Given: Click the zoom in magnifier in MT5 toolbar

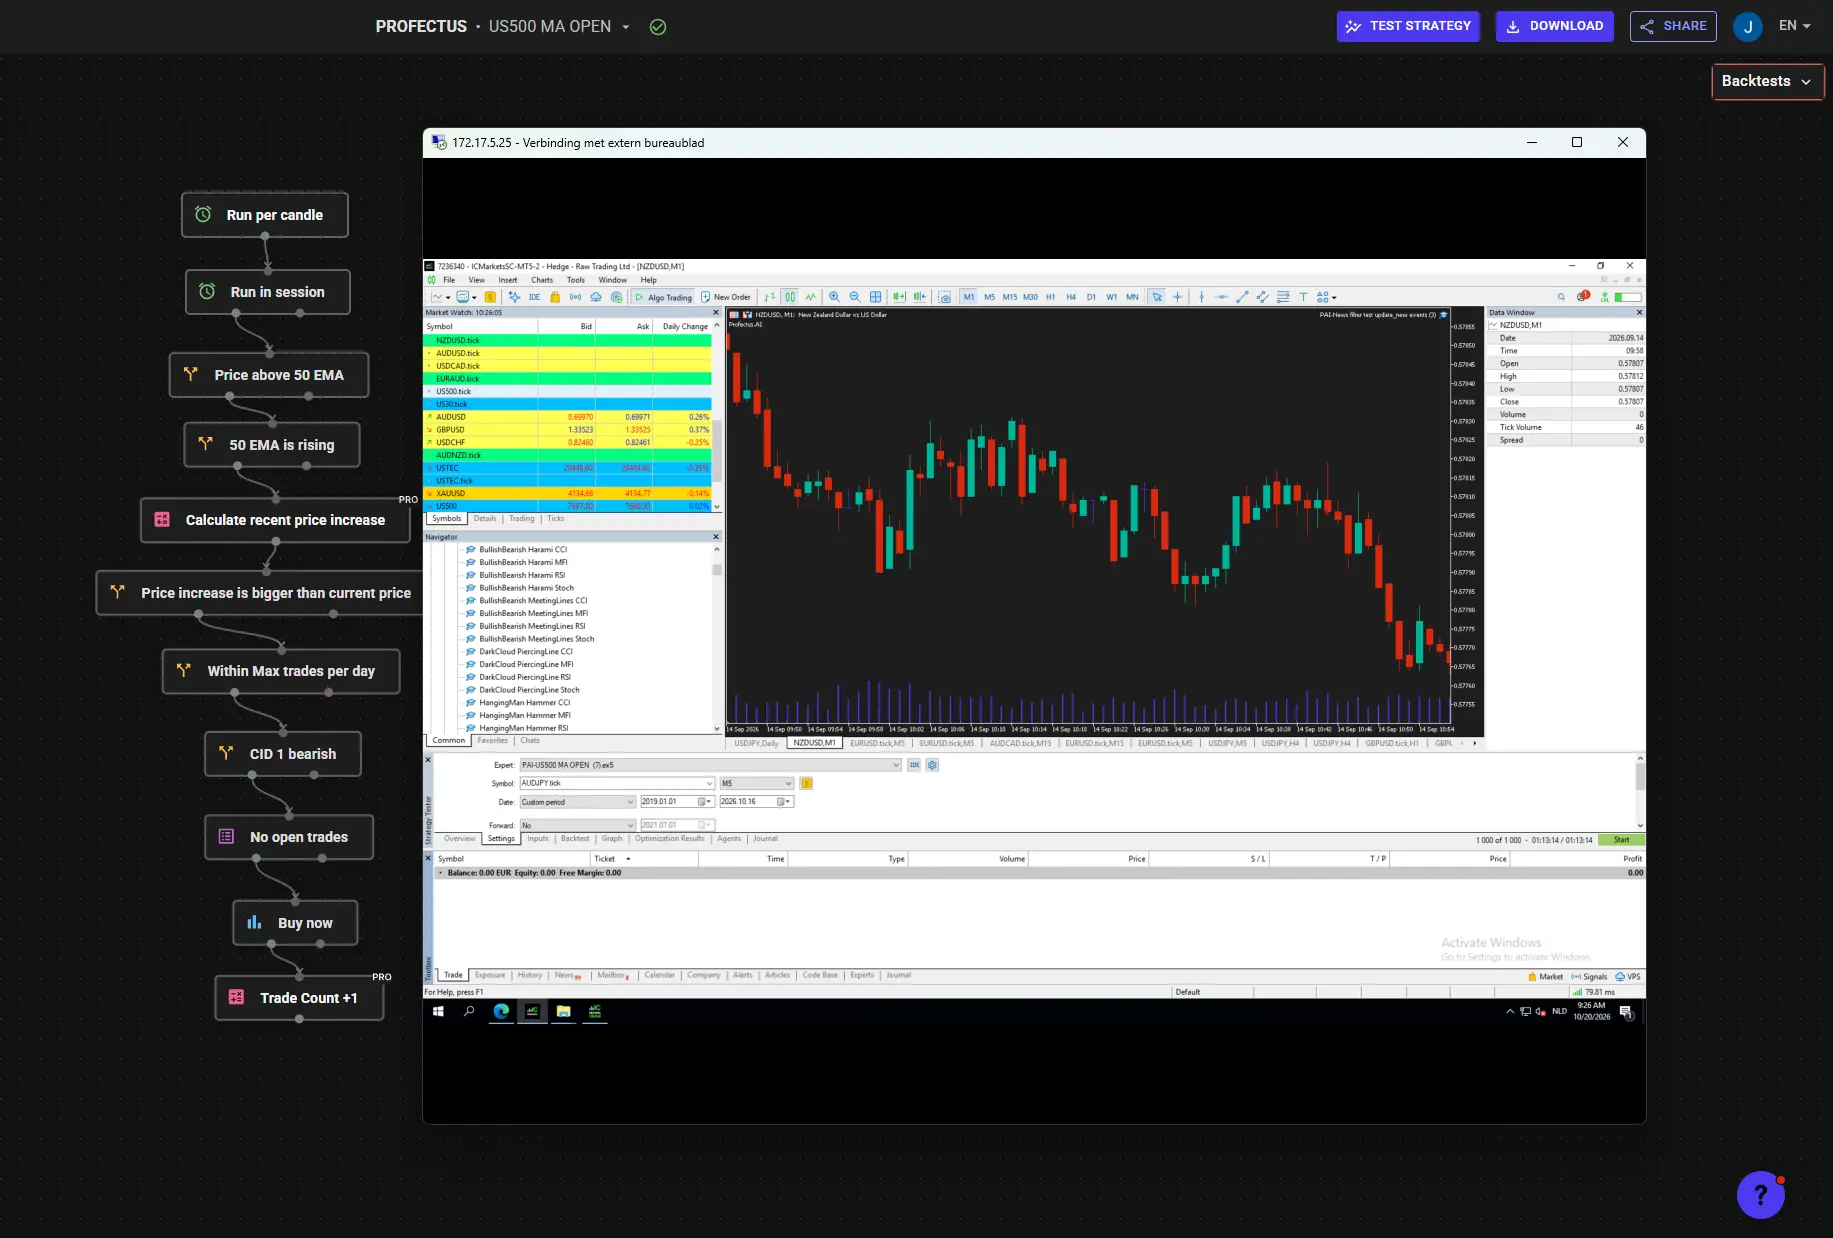Looking at the screenshot, I should click(834, 297).
